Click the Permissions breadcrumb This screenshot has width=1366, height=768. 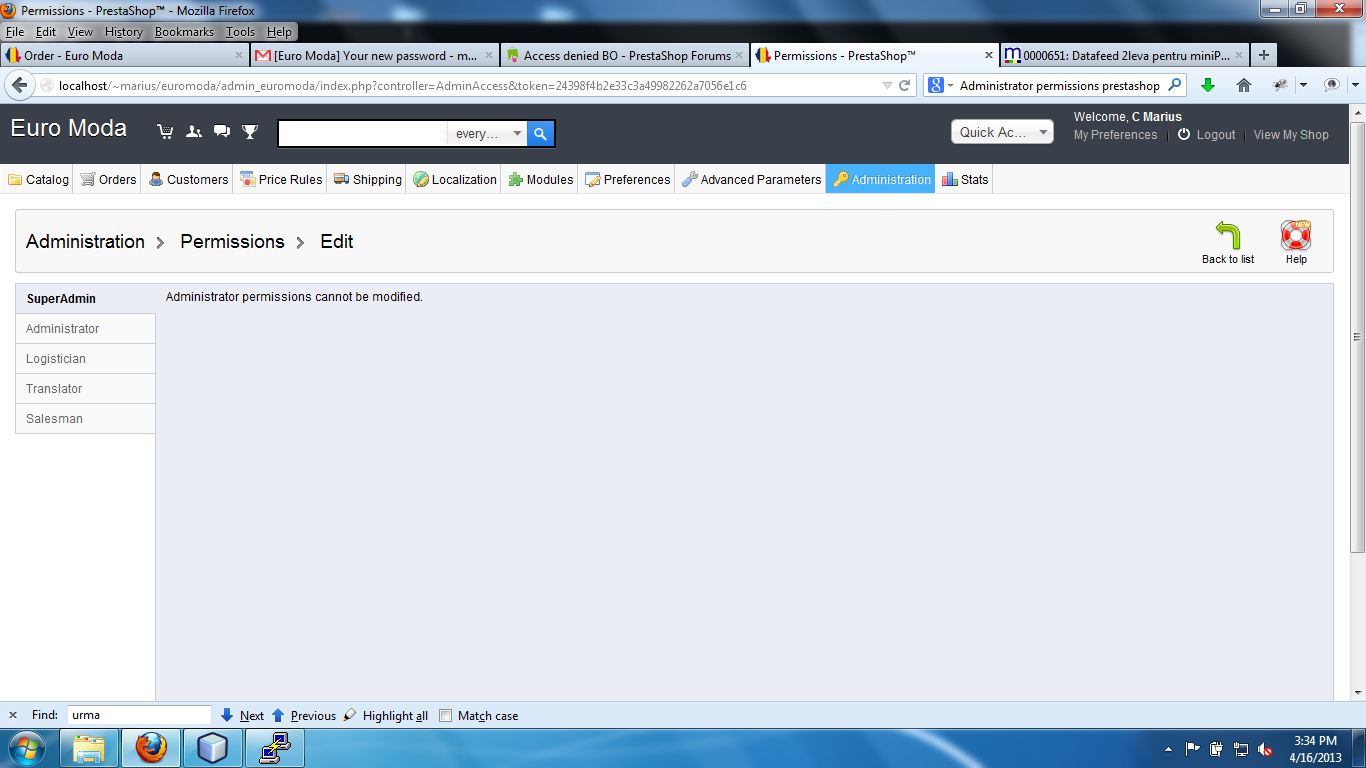232,242
